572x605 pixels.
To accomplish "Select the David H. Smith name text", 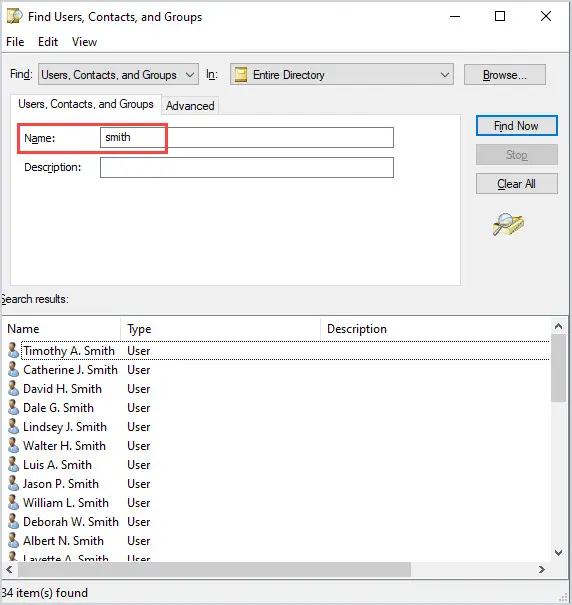I will coord(63,389).
